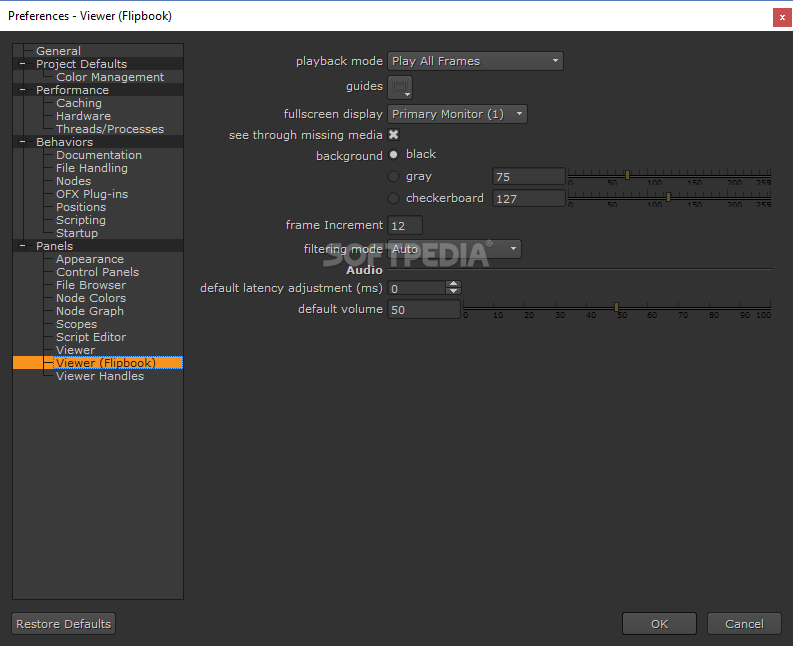Click the gray value field showing 75
793x646 pixels.
[x=528, y=177]
